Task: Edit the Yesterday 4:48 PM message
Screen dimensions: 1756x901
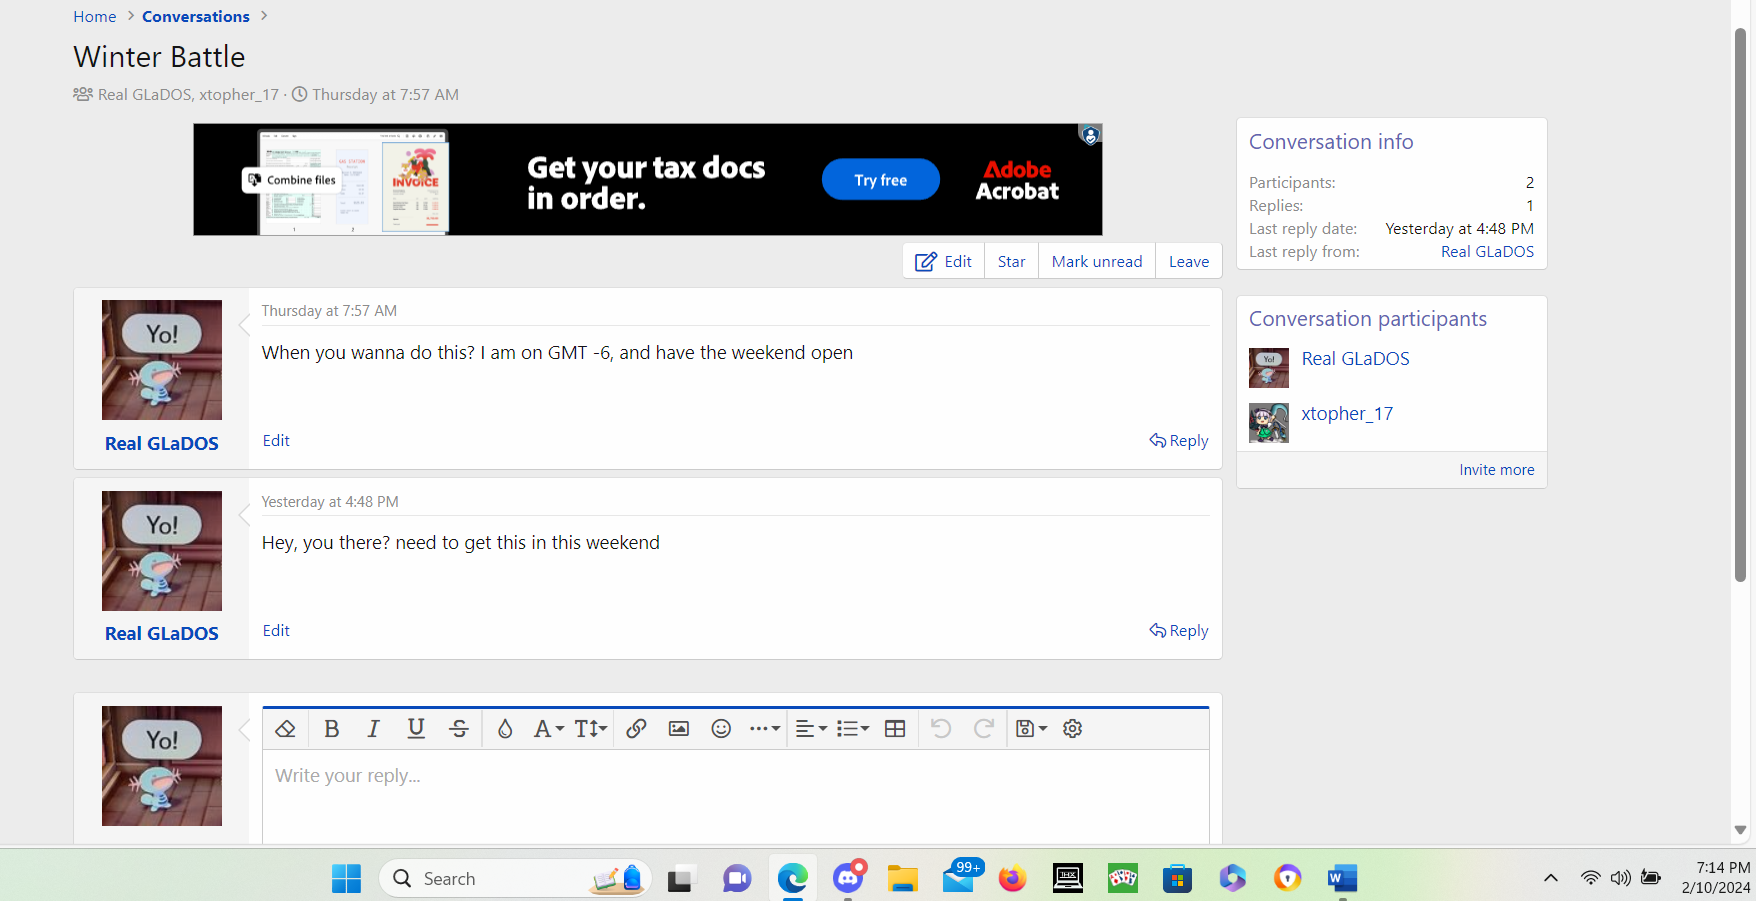Action: 276,631
